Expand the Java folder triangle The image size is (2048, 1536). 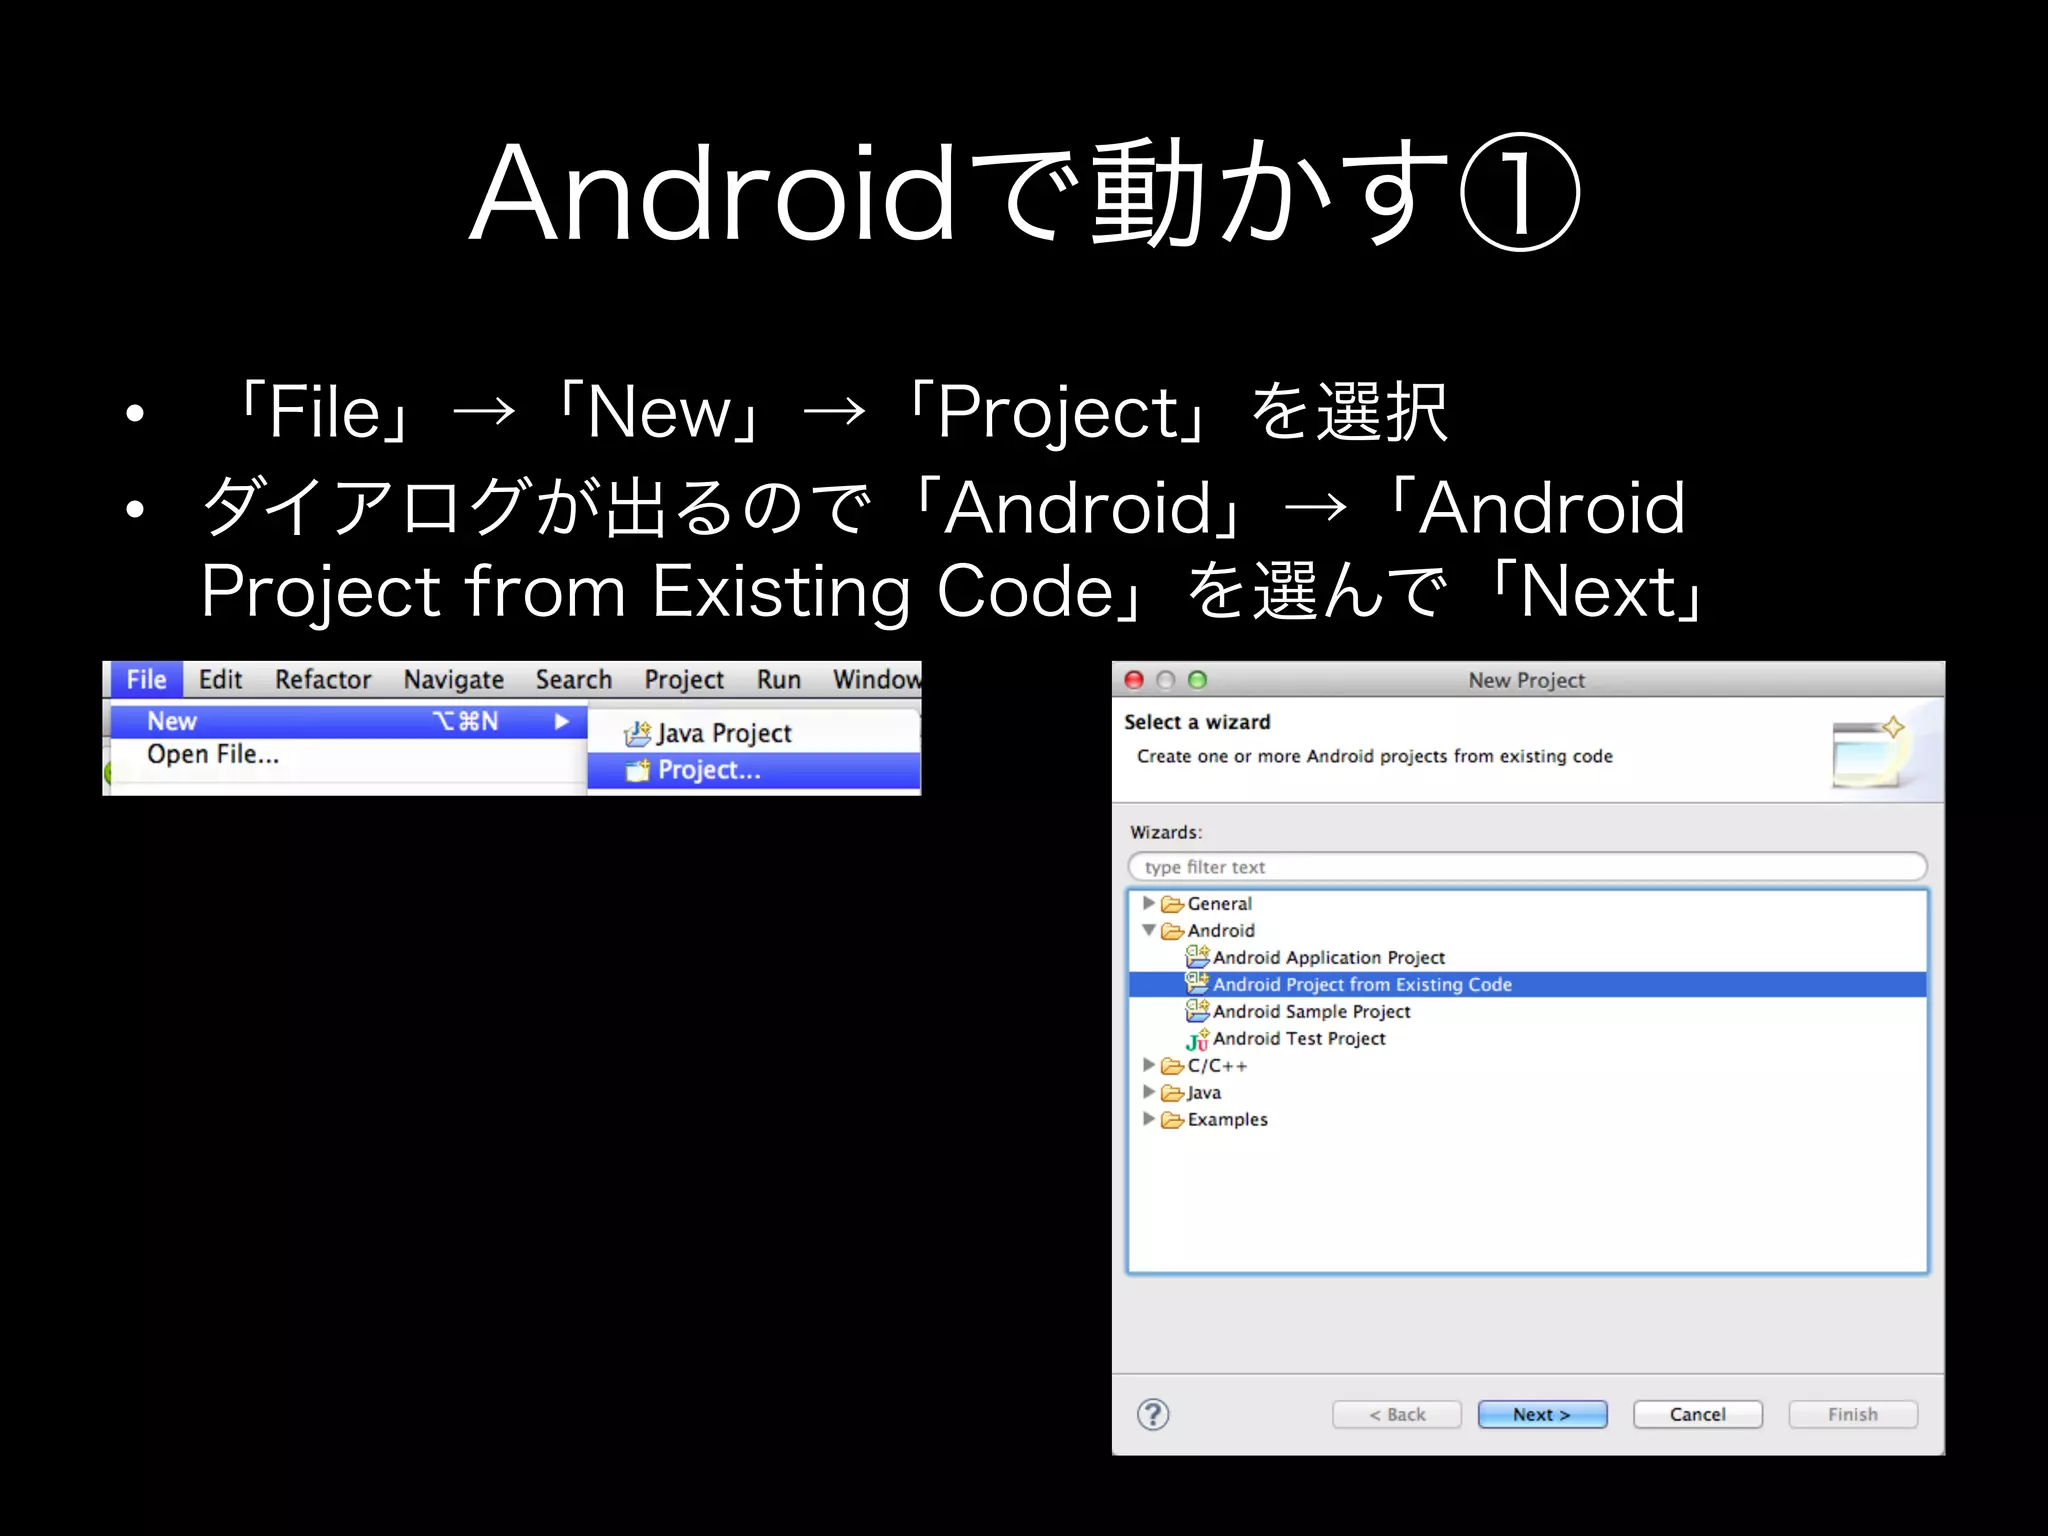[1149, 1092]
